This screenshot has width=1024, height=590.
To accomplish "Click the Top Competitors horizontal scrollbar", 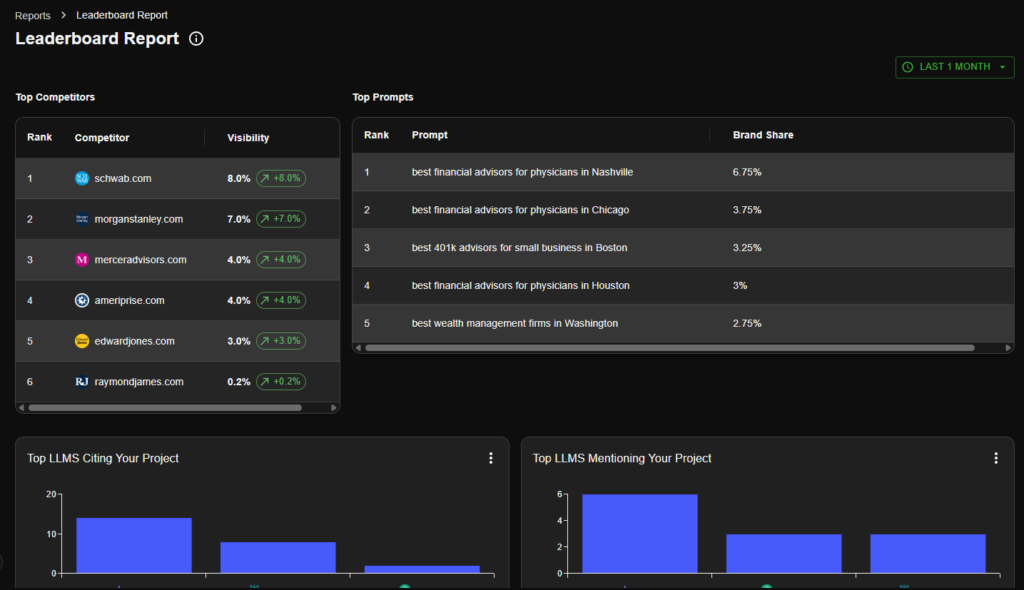I will pyautogui.click(x=165, y=408).
